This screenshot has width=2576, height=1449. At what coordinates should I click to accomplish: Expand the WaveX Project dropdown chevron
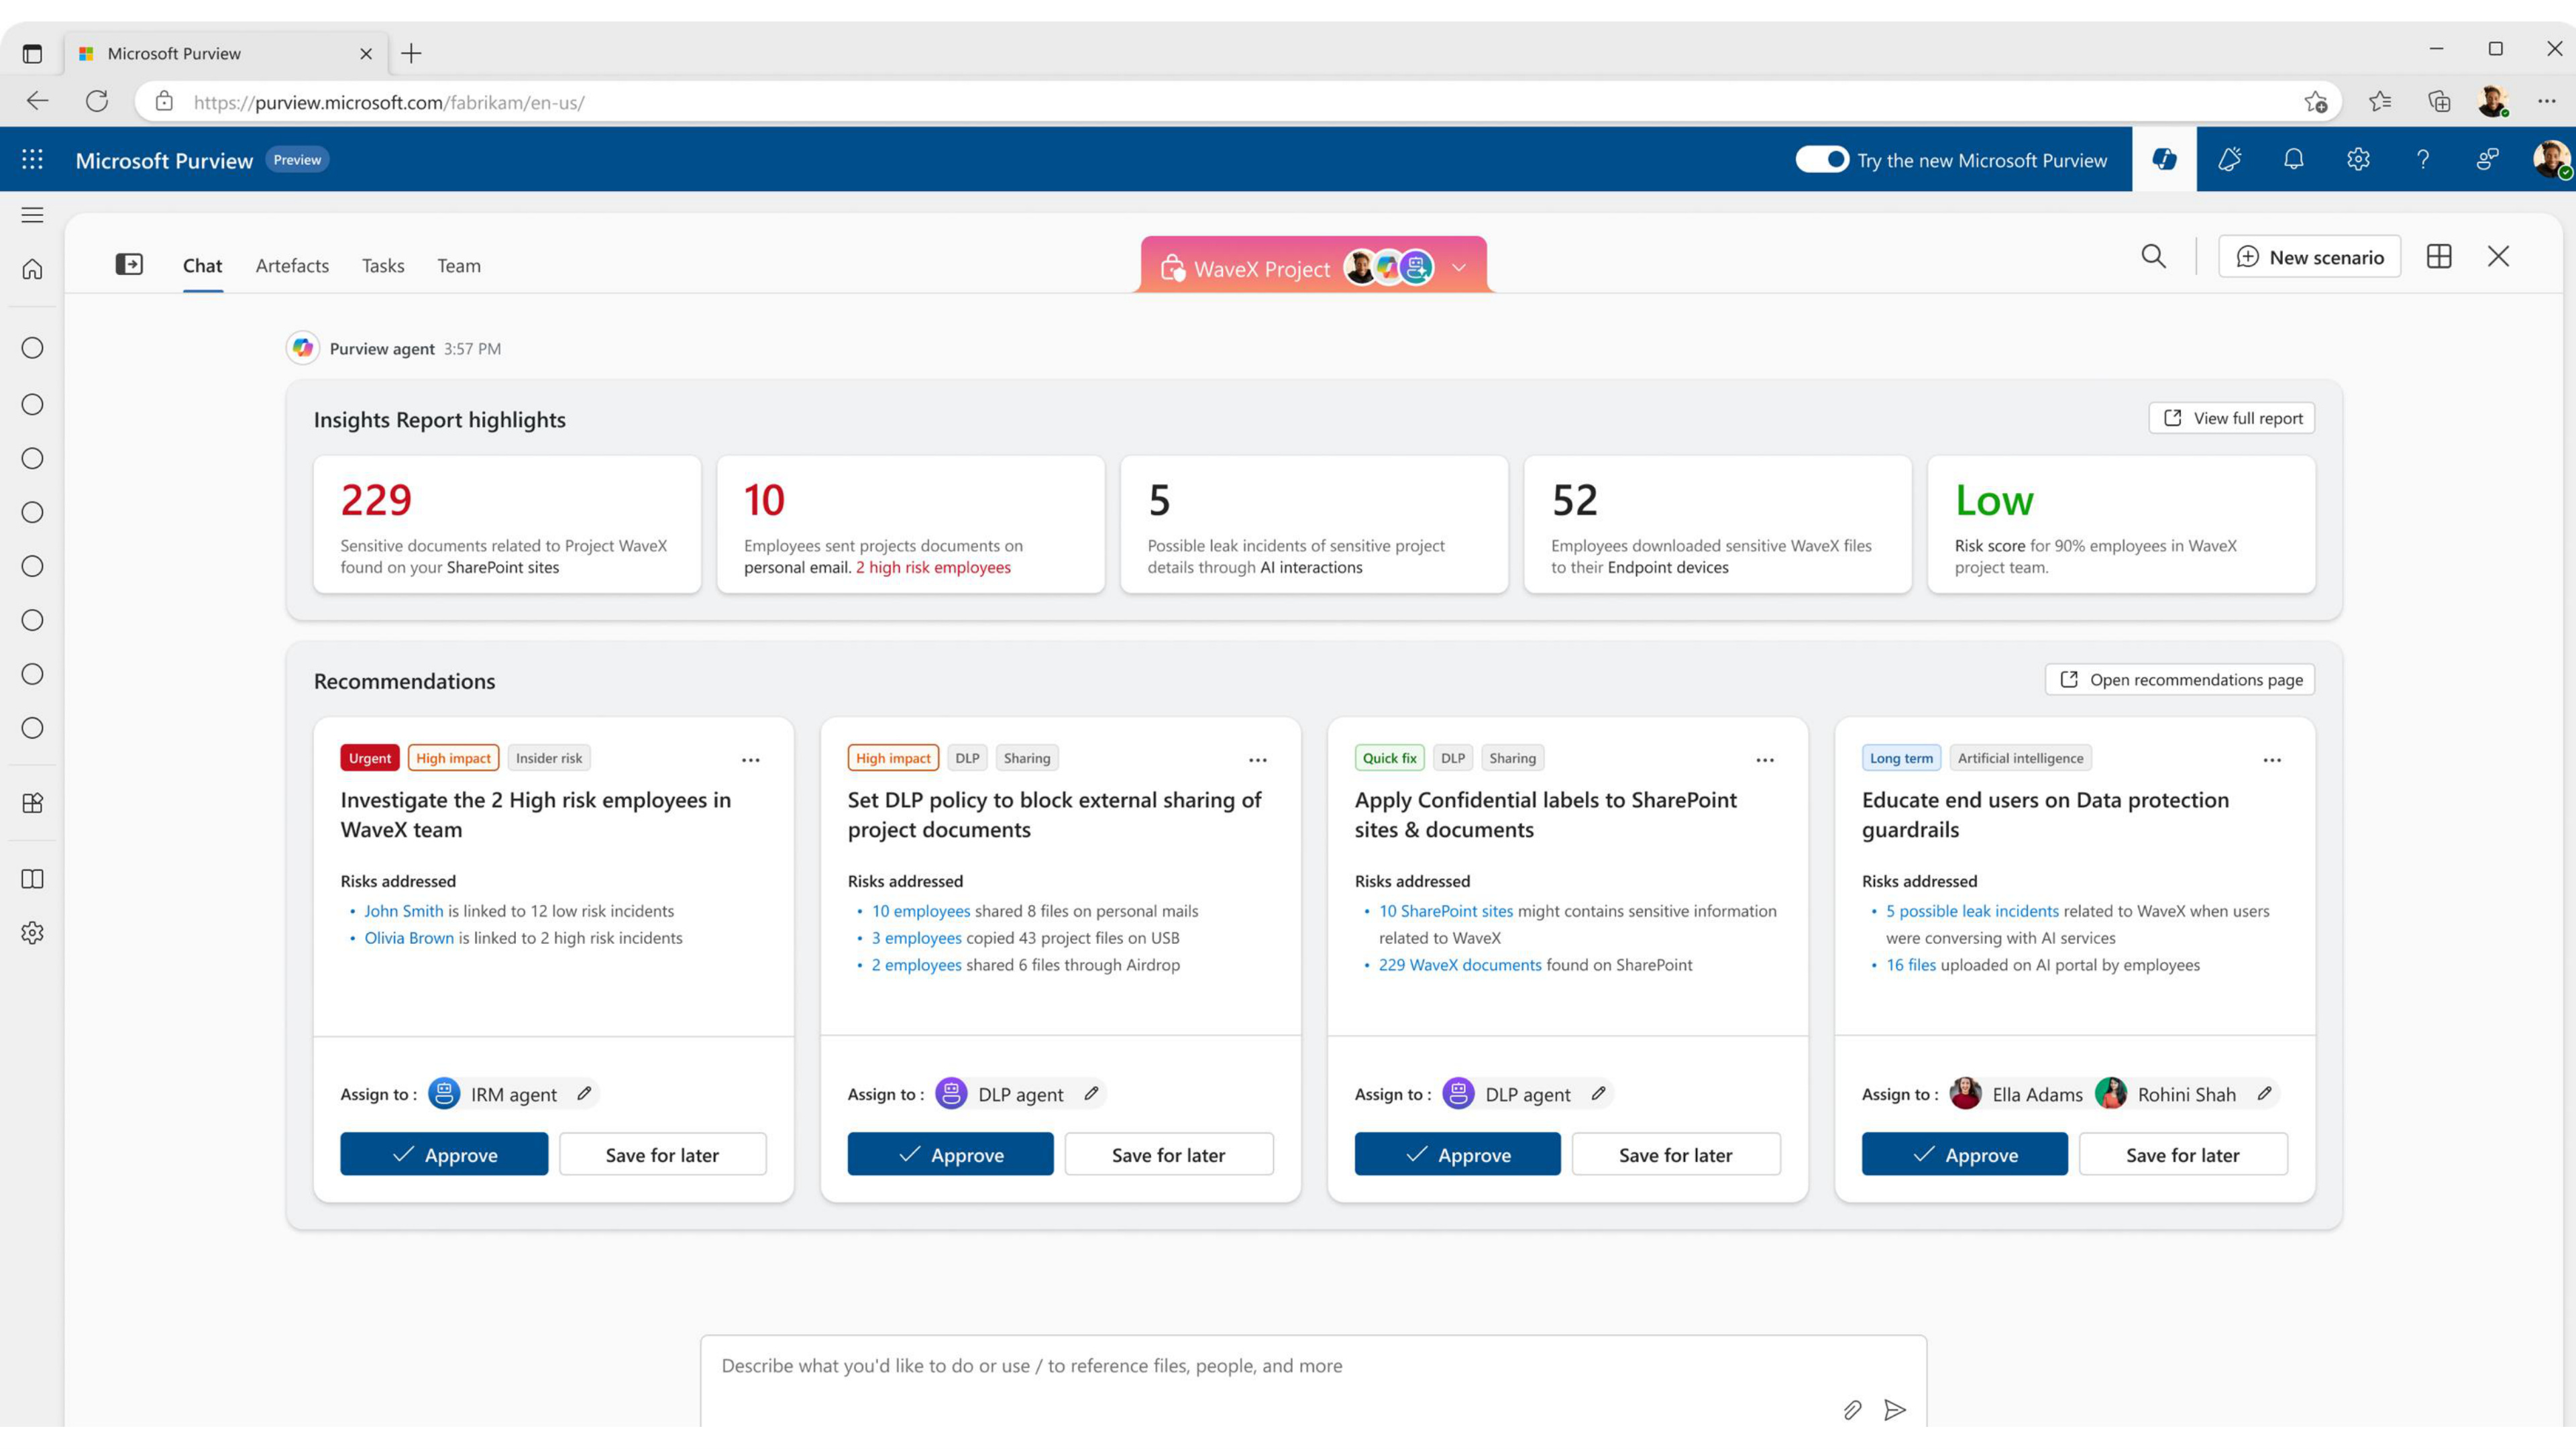[1458, 267]
